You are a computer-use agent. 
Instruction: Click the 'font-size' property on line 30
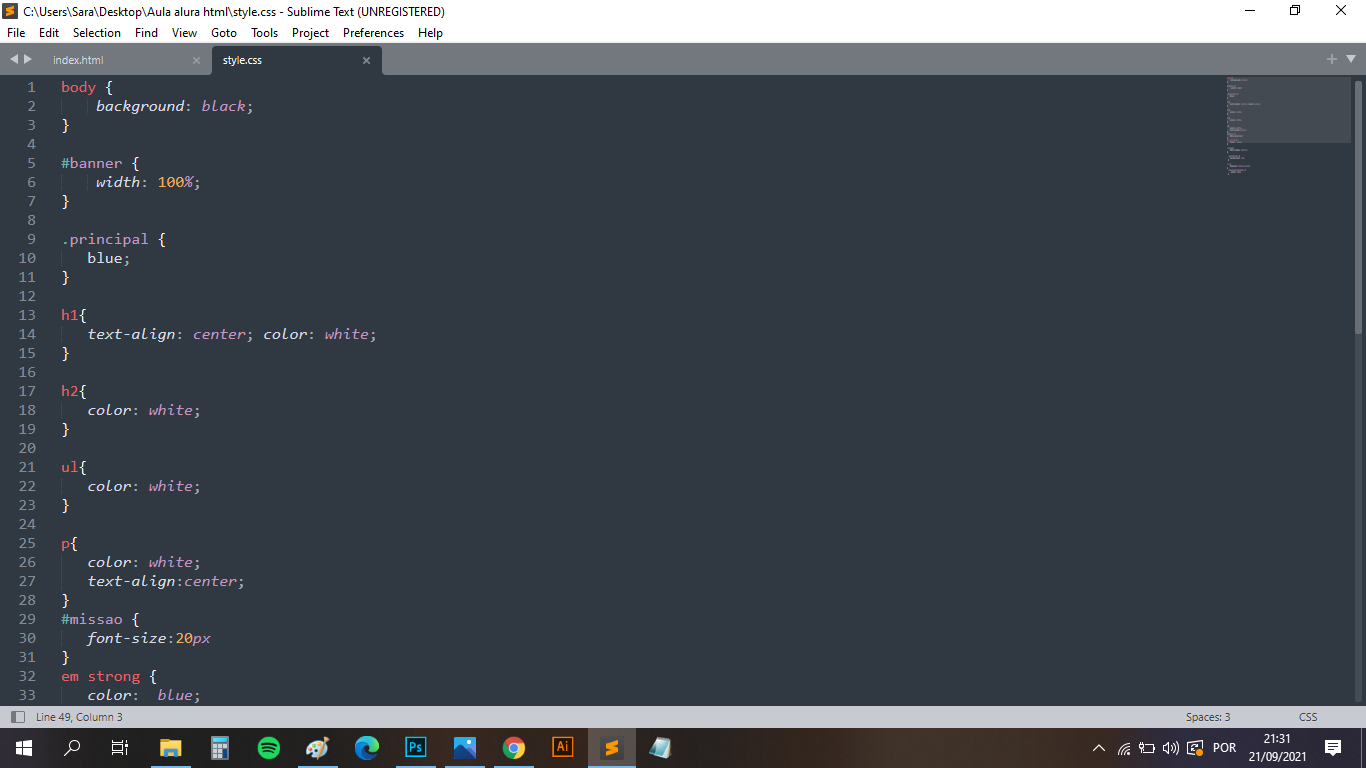(126, 638)
